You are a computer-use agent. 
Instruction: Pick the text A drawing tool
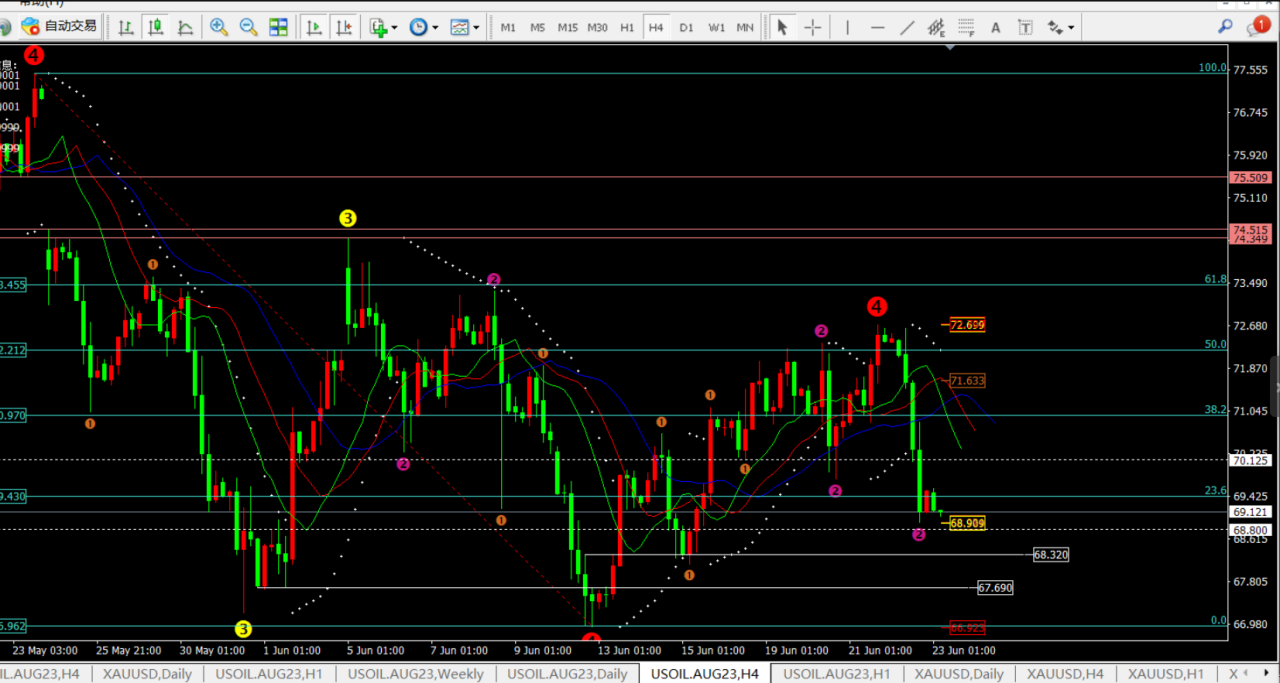click(996, 27)
